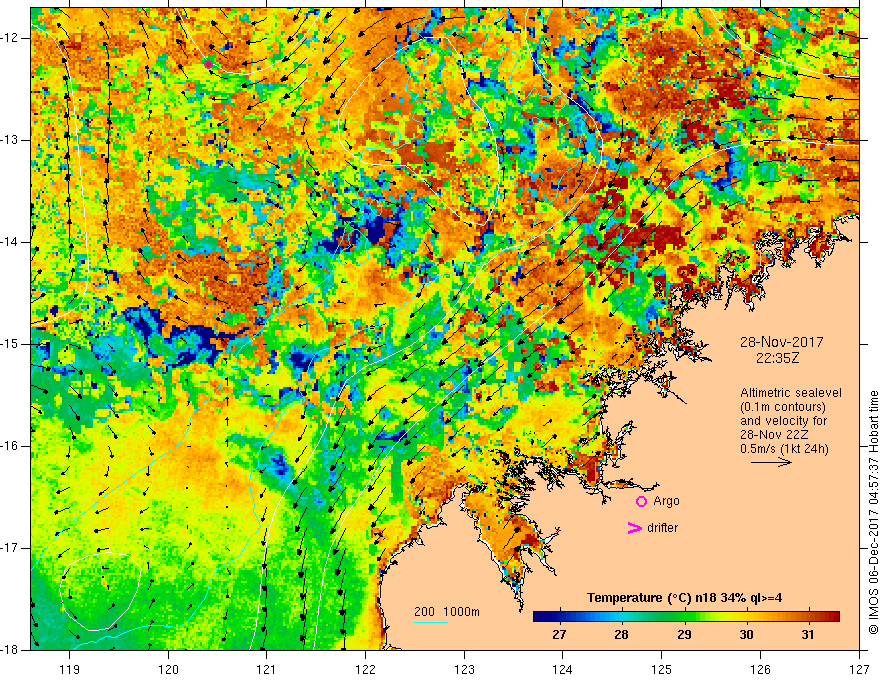
Task: Click the longitude label 126
Action: (760, 669)
